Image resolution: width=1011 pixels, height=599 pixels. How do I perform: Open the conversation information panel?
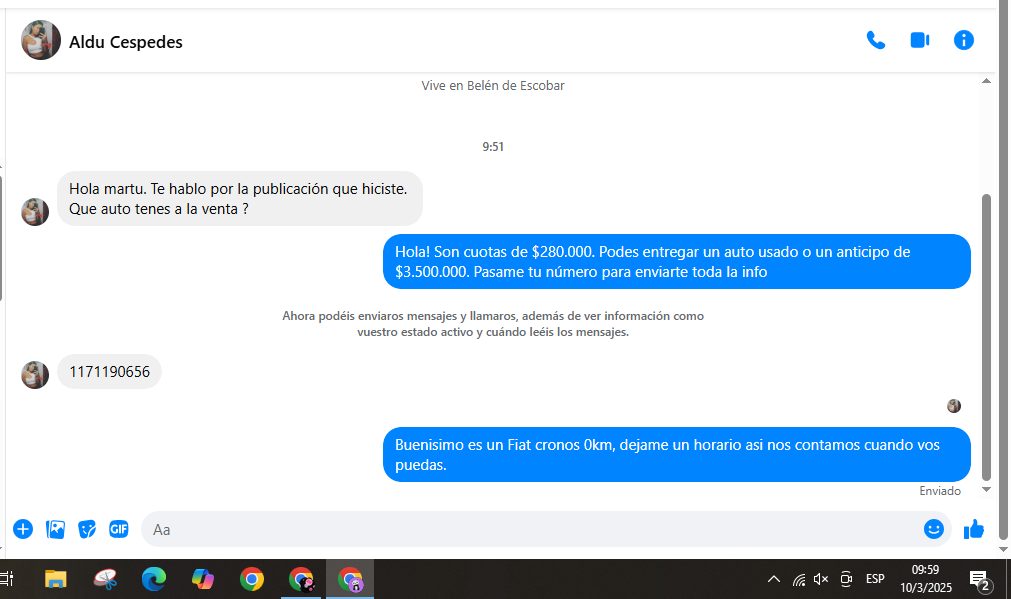963,41
